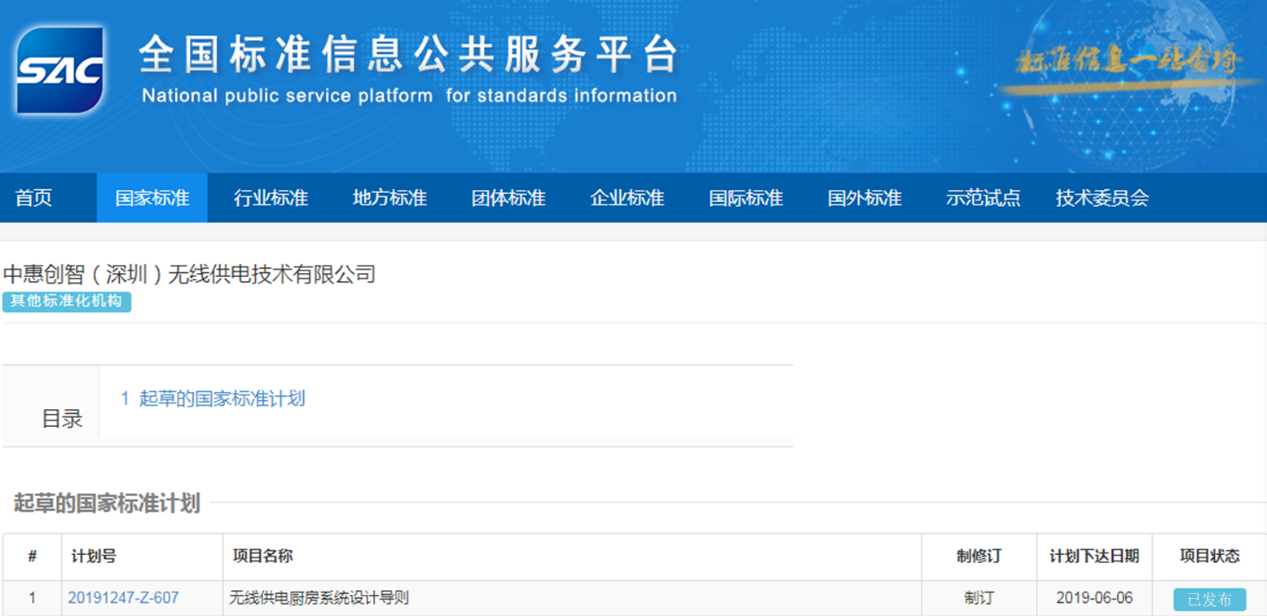Click the 其他标准化机构 tag badge
1267x616 pixels.
(x=67, y=301)
